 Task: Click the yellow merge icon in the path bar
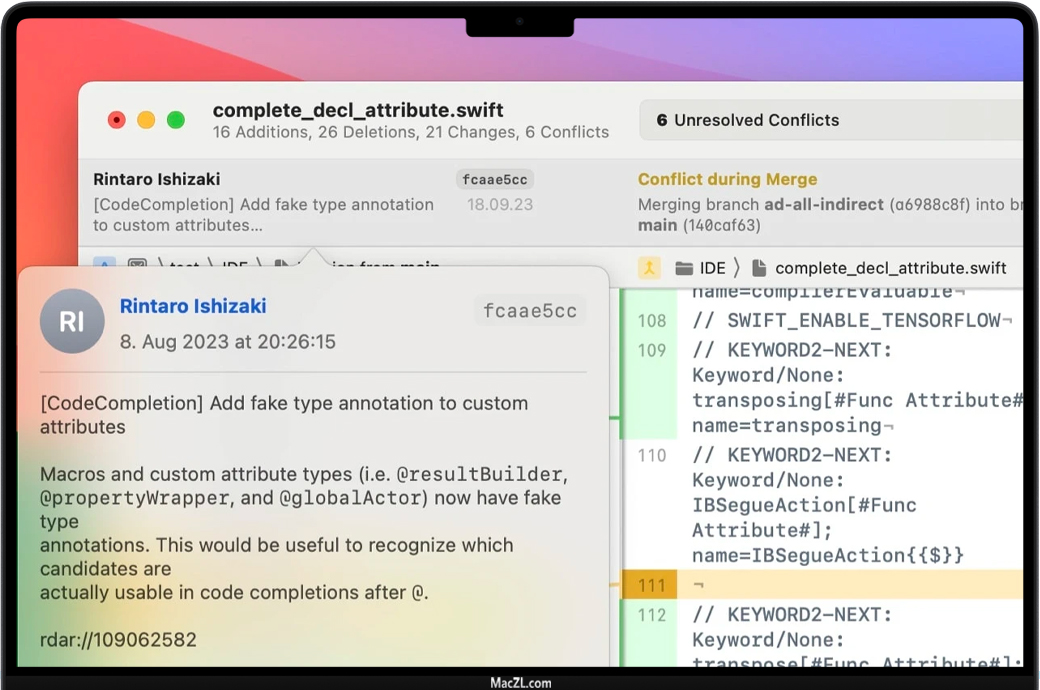point(650,268)
